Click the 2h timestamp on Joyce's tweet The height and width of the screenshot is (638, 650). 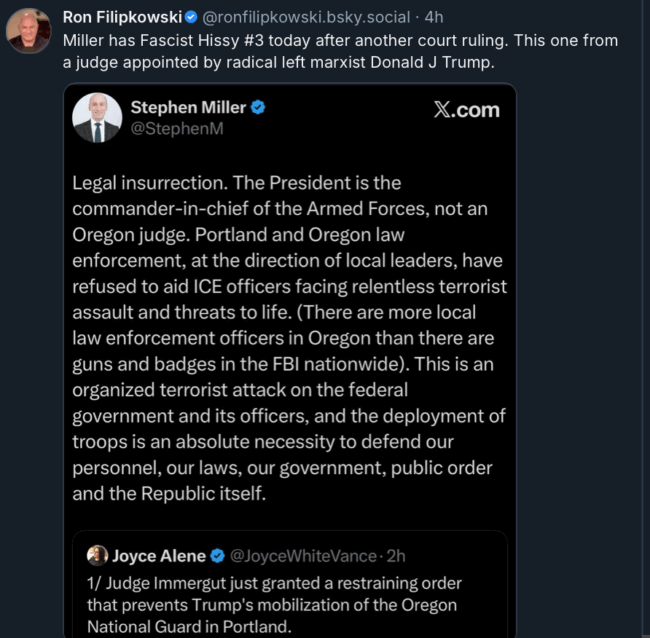(395, 556)
